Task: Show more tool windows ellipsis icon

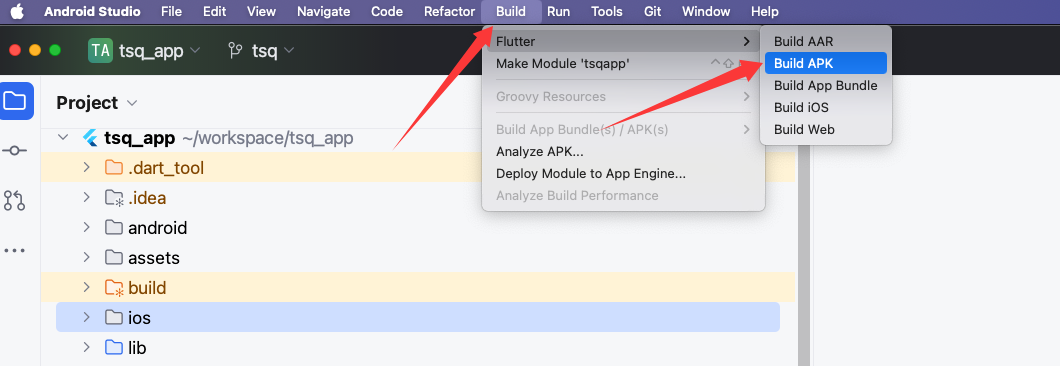Action: click(x=15, y=250)
